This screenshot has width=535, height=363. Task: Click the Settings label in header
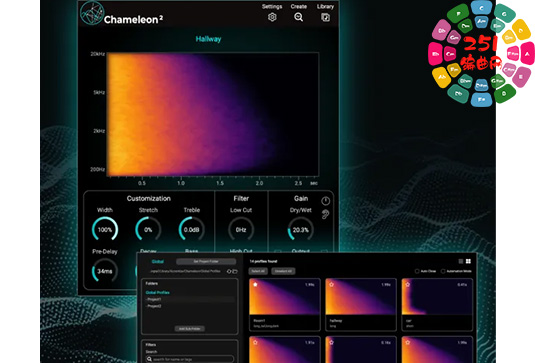[x=272, y=6]
